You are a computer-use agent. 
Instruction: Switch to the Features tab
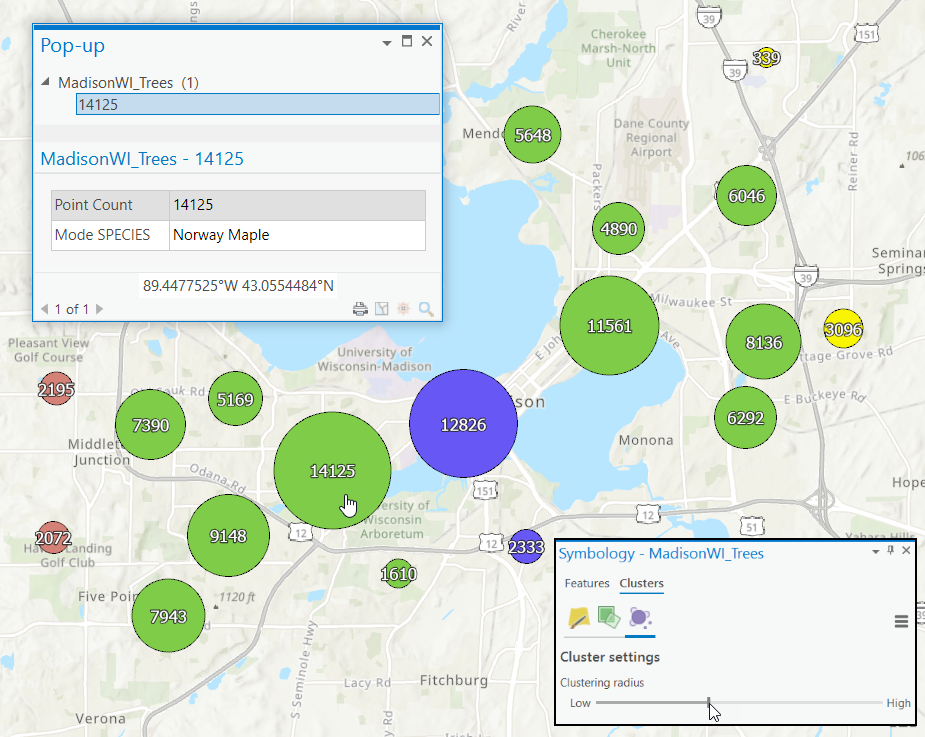click(x=587, y=583)
